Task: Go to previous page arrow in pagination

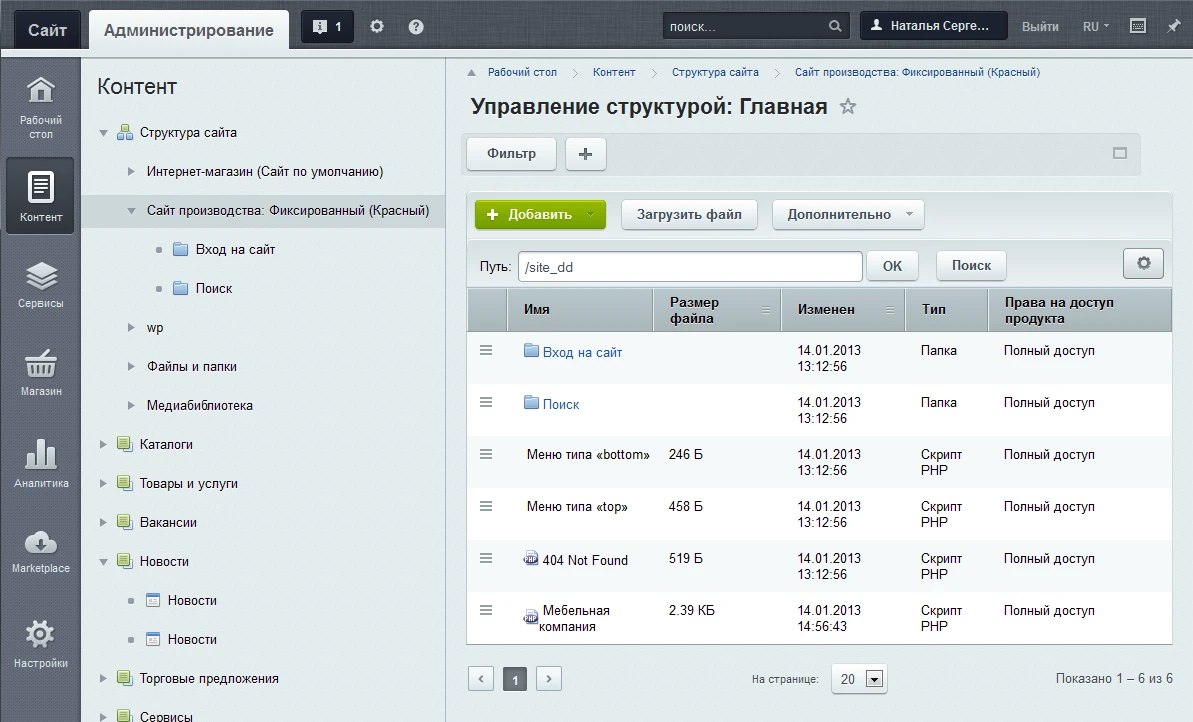Action: pos(481,679)
